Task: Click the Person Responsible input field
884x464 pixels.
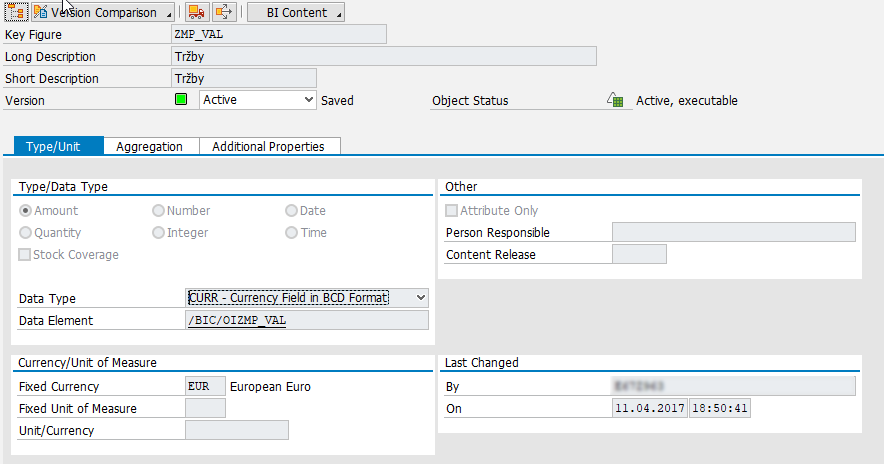Action: tap(733, 232)
